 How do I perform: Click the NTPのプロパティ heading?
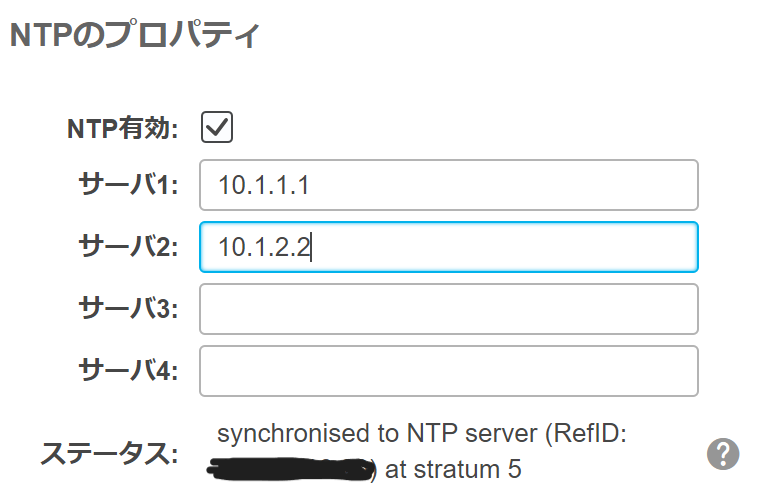(135, 37)
